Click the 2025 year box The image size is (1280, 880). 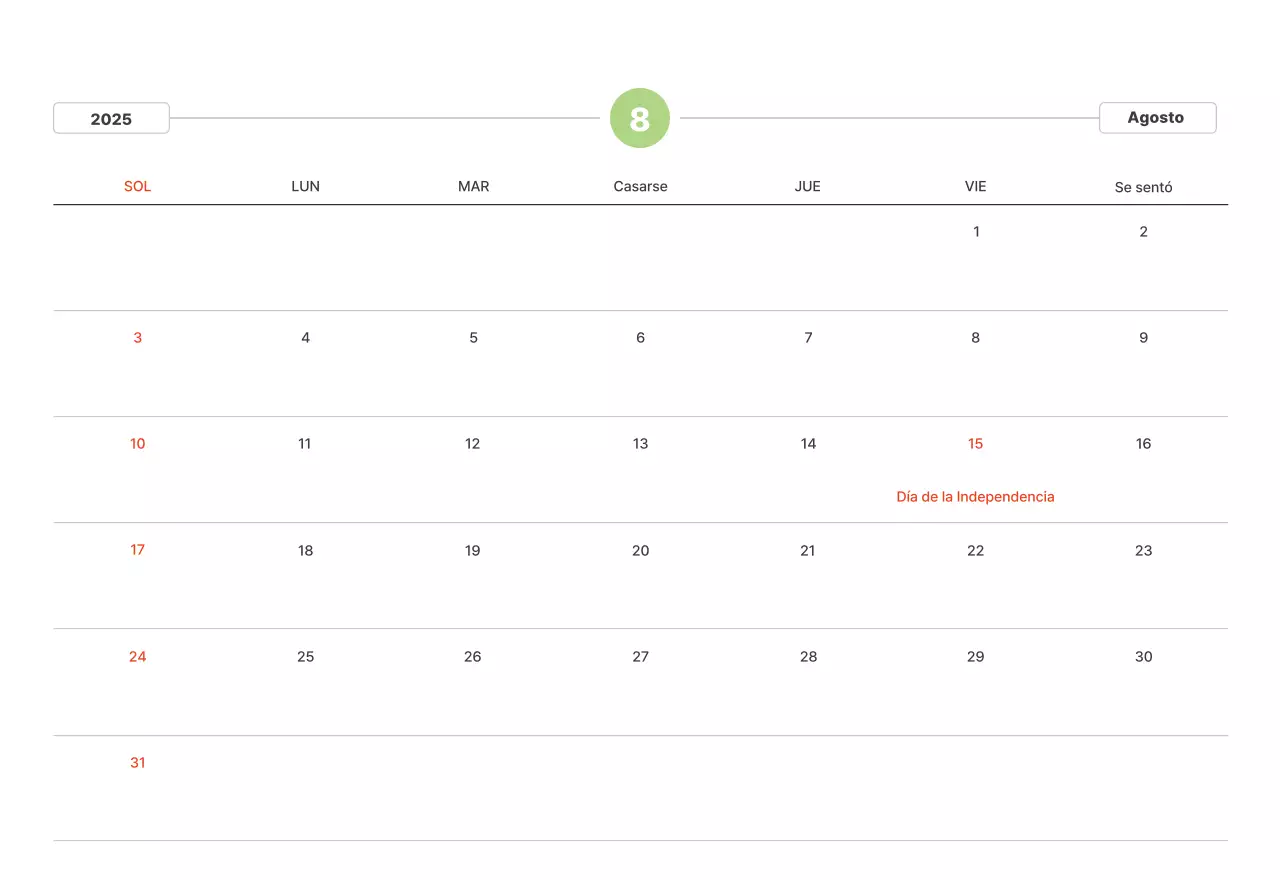click(x=111, y=118)
